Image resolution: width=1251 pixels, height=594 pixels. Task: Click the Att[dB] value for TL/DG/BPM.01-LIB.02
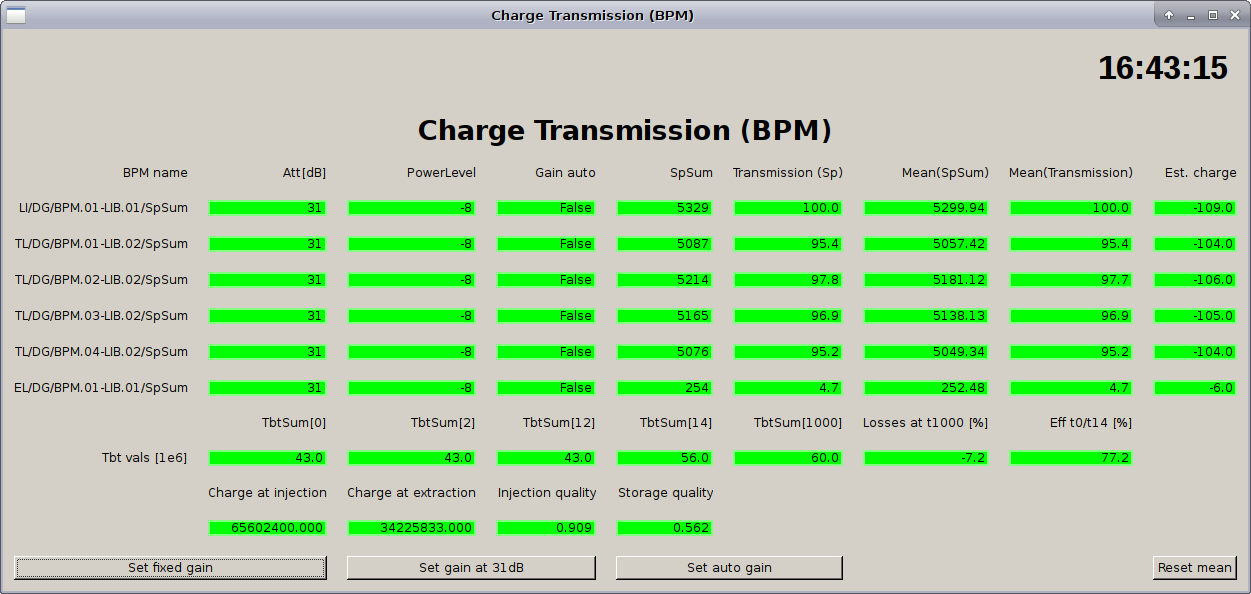coord(267,244)
